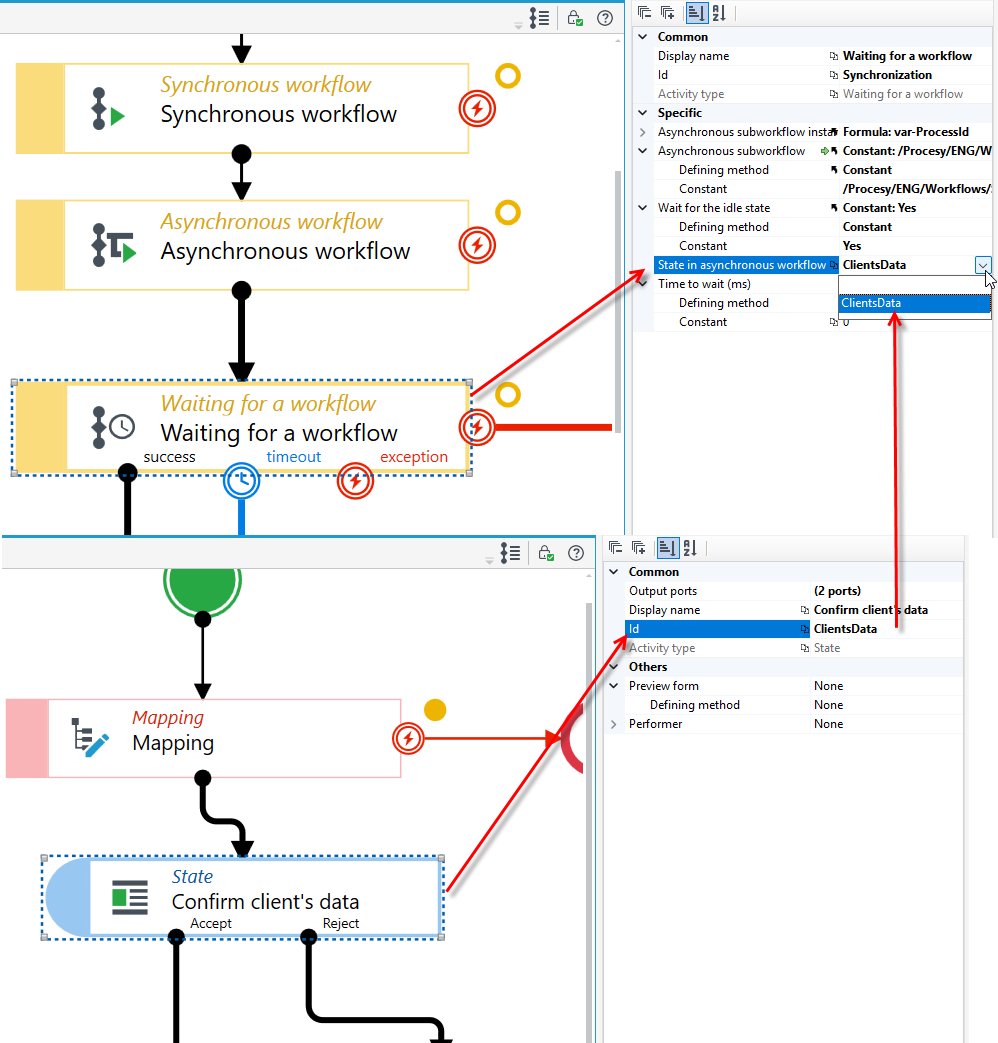Click the error port on the Synchronous workflow activity

477,108
